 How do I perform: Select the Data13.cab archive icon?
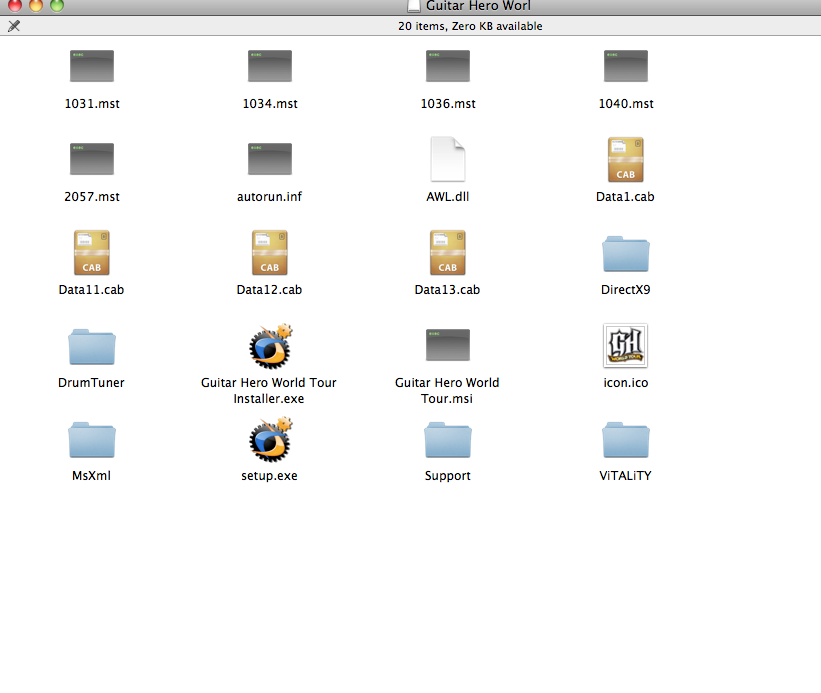point(448,252)
